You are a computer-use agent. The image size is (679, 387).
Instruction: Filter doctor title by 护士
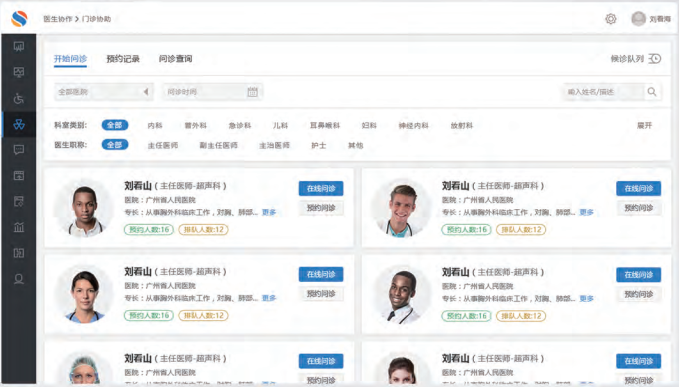click(319, 145)
